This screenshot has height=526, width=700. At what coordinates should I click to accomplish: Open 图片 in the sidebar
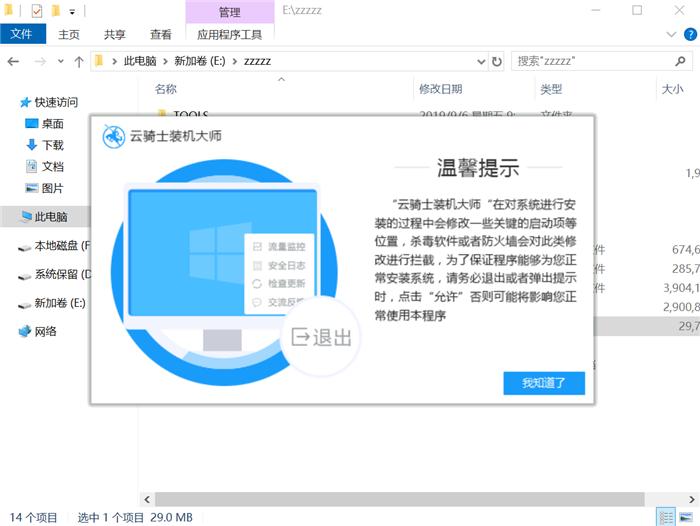tap(53, 188)
